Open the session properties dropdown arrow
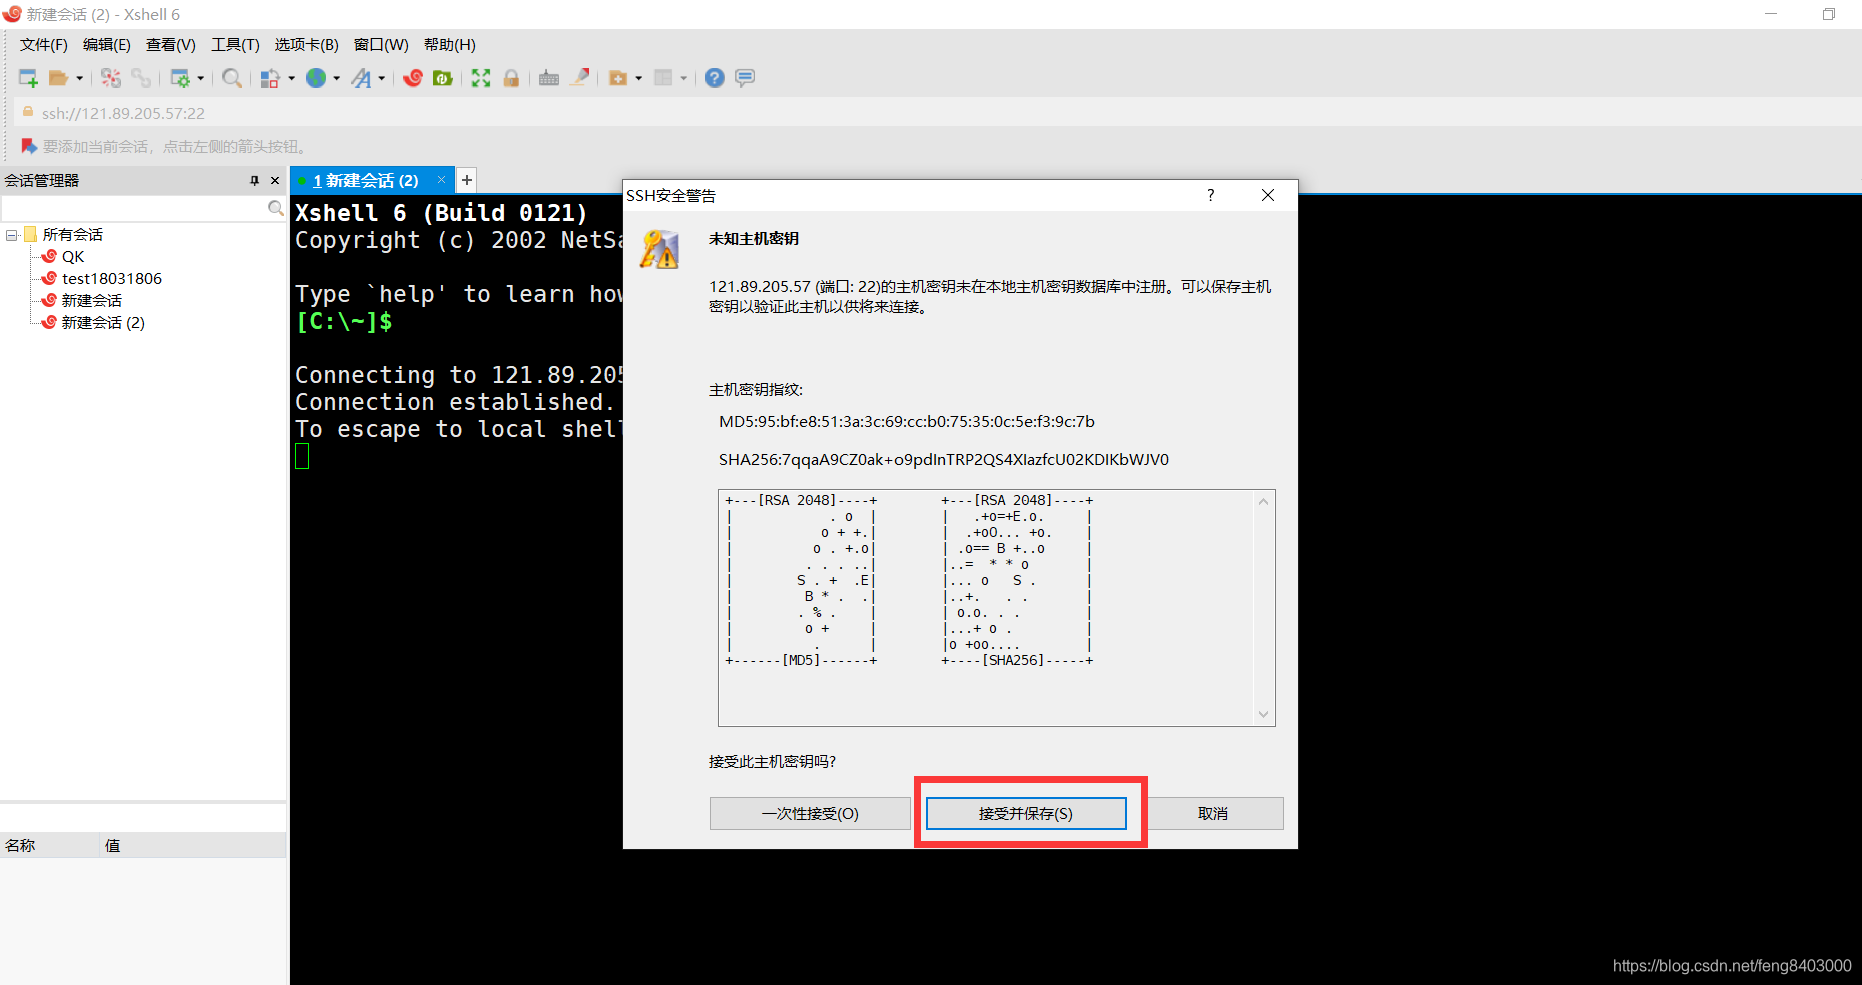1862x985 pixels. [201, 77]
